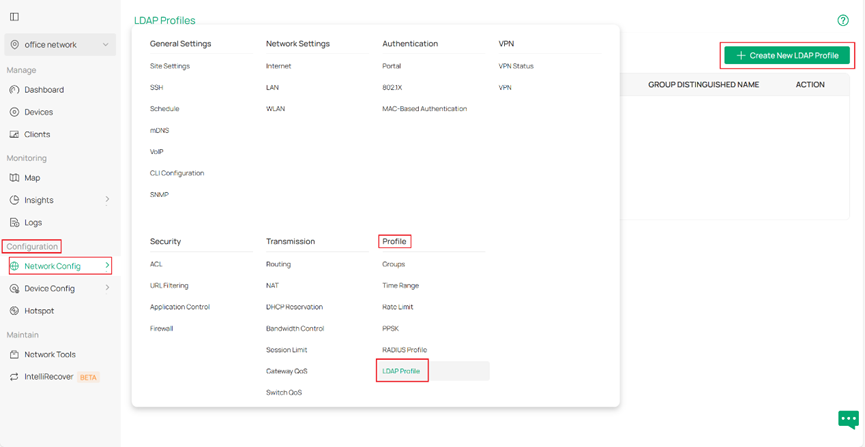Expand the Insights submenu chevron
This screenshot has height=447, width=865.
tap(107, 200)
